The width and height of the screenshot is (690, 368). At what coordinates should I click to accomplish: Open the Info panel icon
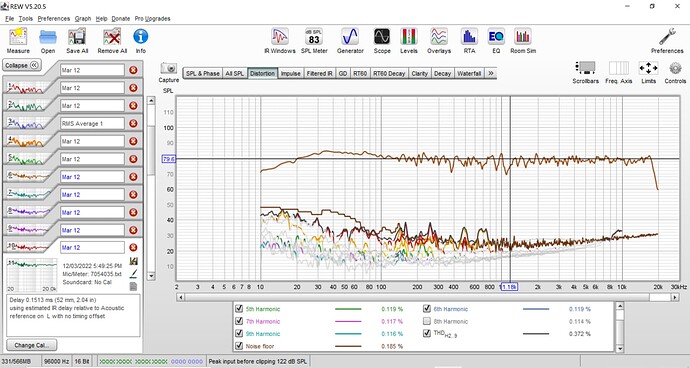140,37
